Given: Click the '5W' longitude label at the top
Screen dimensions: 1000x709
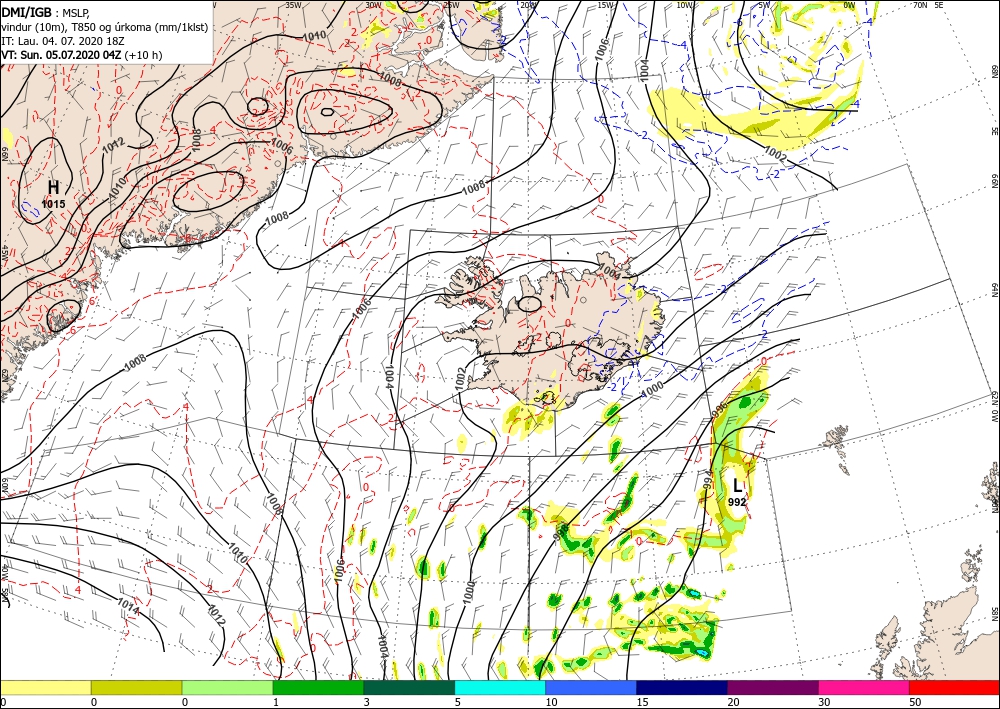Looking at the screenshot, I should coord(764,5).
